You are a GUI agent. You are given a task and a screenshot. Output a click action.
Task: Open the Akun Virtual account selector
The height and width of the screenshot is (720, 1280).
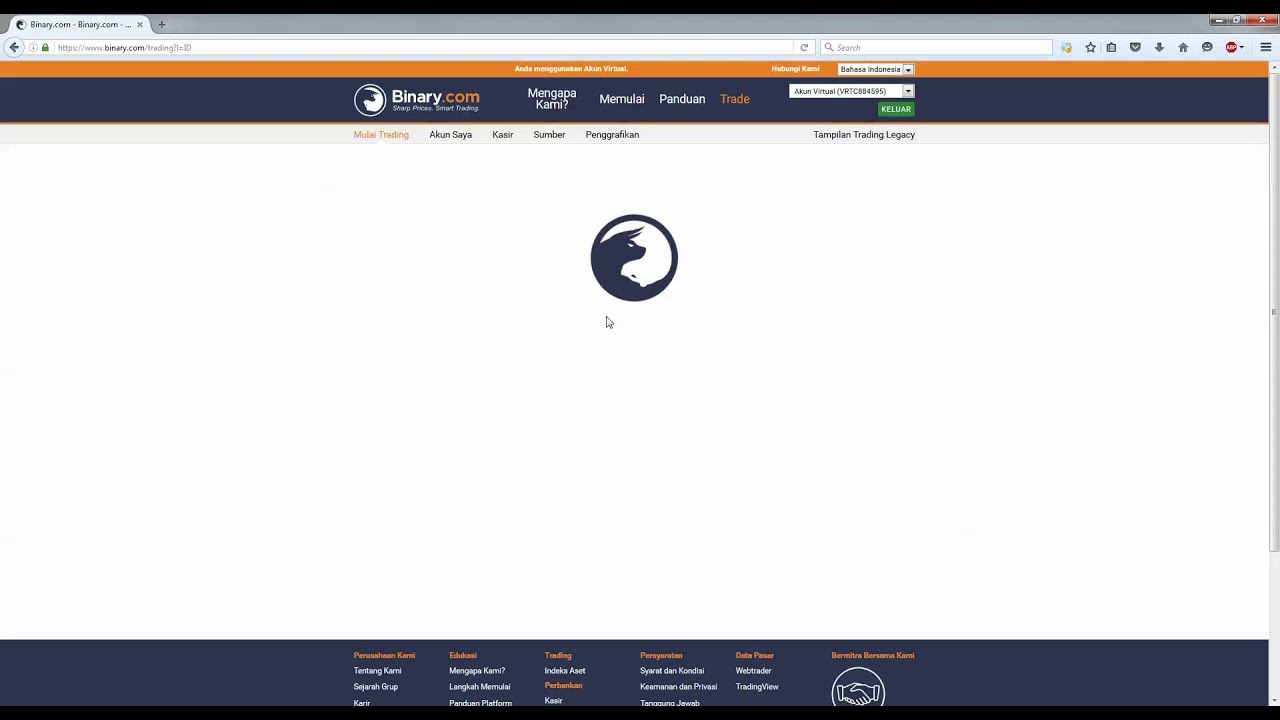tap(851, 91)
